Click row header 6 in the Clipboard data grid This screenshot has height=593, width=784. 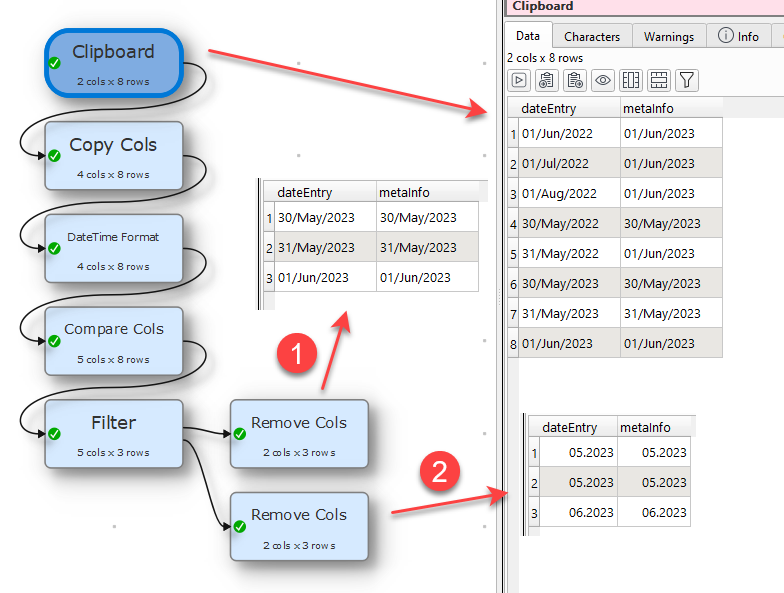[513, 284]
